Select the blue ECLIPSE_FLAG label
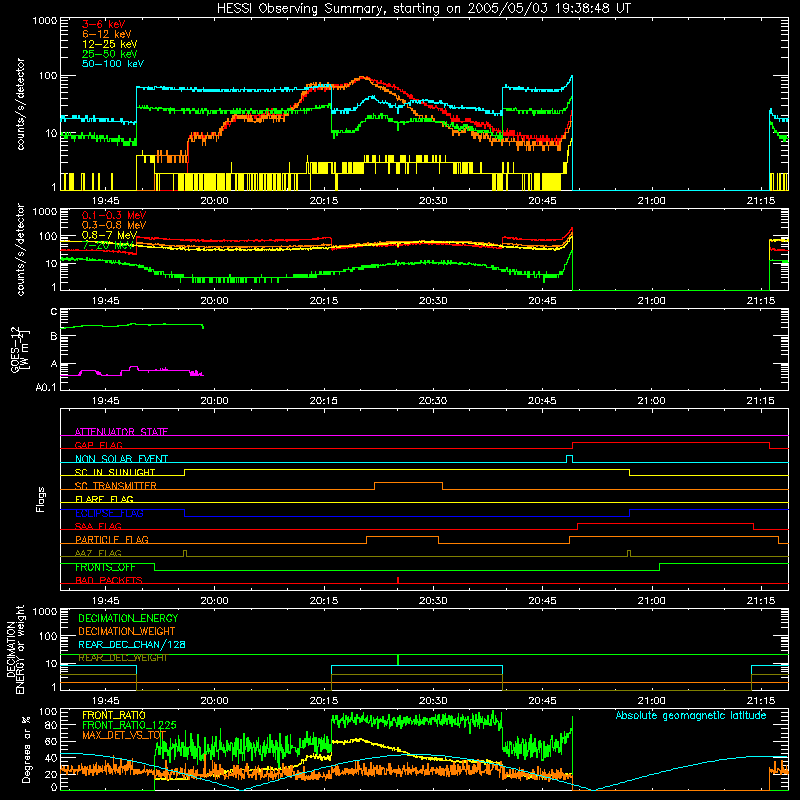 (109, 513)
